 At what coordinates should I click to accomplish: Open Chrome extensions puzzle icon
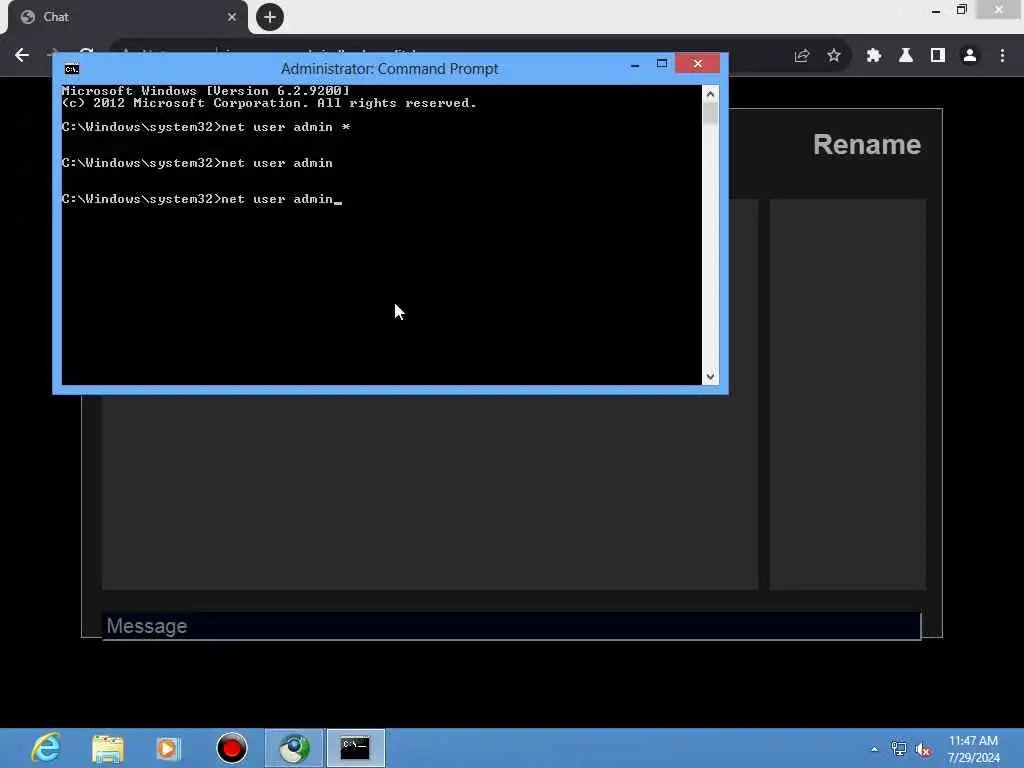(874, 56)
